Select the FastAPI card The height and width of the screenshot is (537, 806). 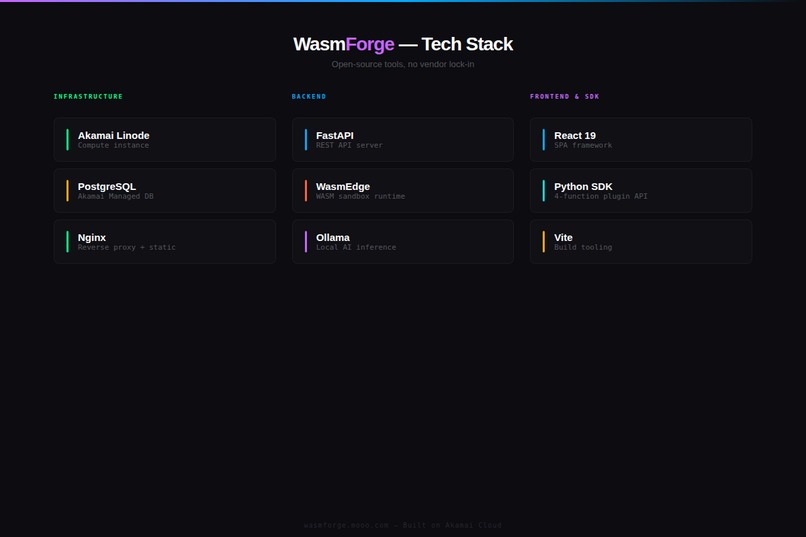[x=402, y=139]
